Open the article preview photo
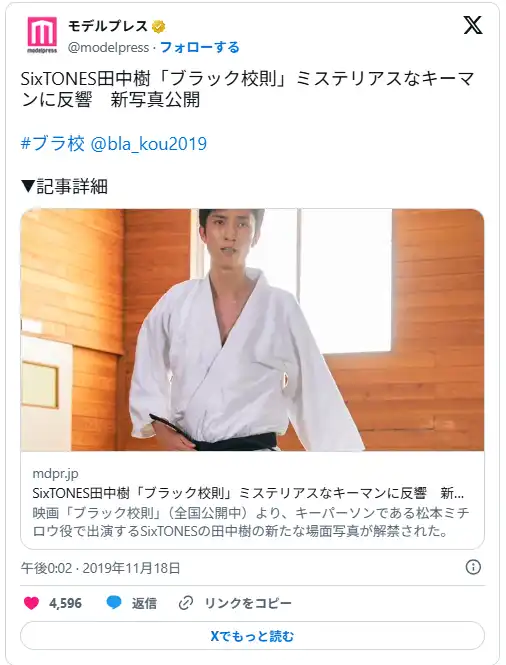 point(252,330)
